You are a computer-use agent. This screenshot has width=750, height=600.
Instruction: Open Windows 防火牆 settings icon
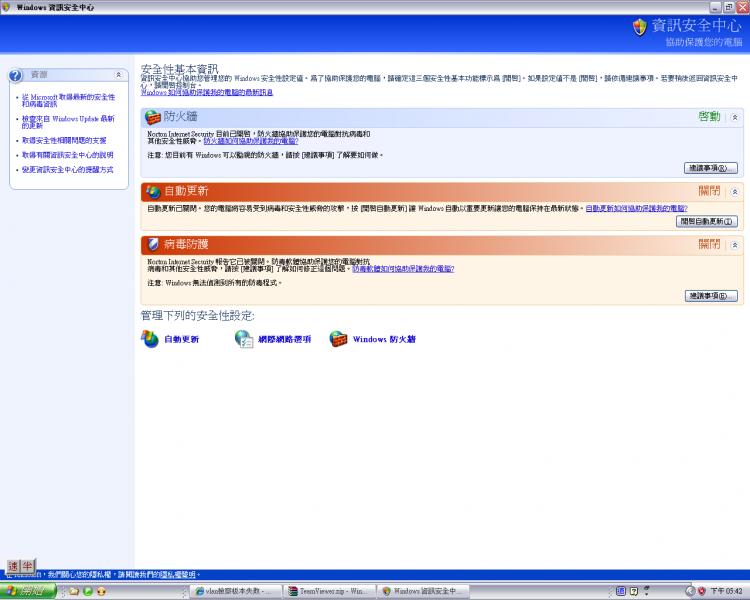(339, 339)
